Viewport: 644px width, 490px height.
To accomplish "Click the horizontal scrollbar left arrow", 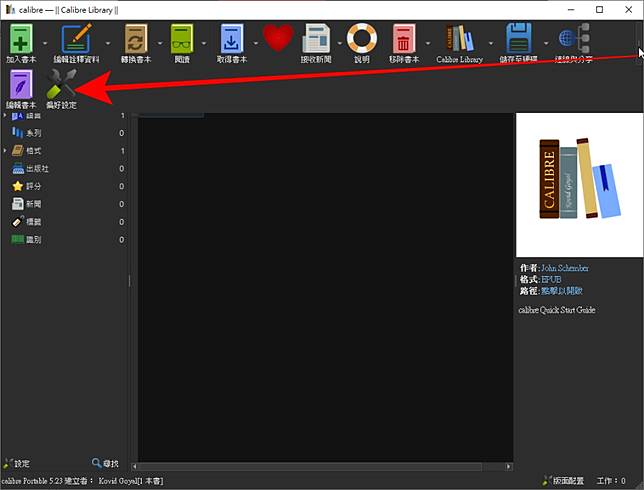I will (134, 467).
